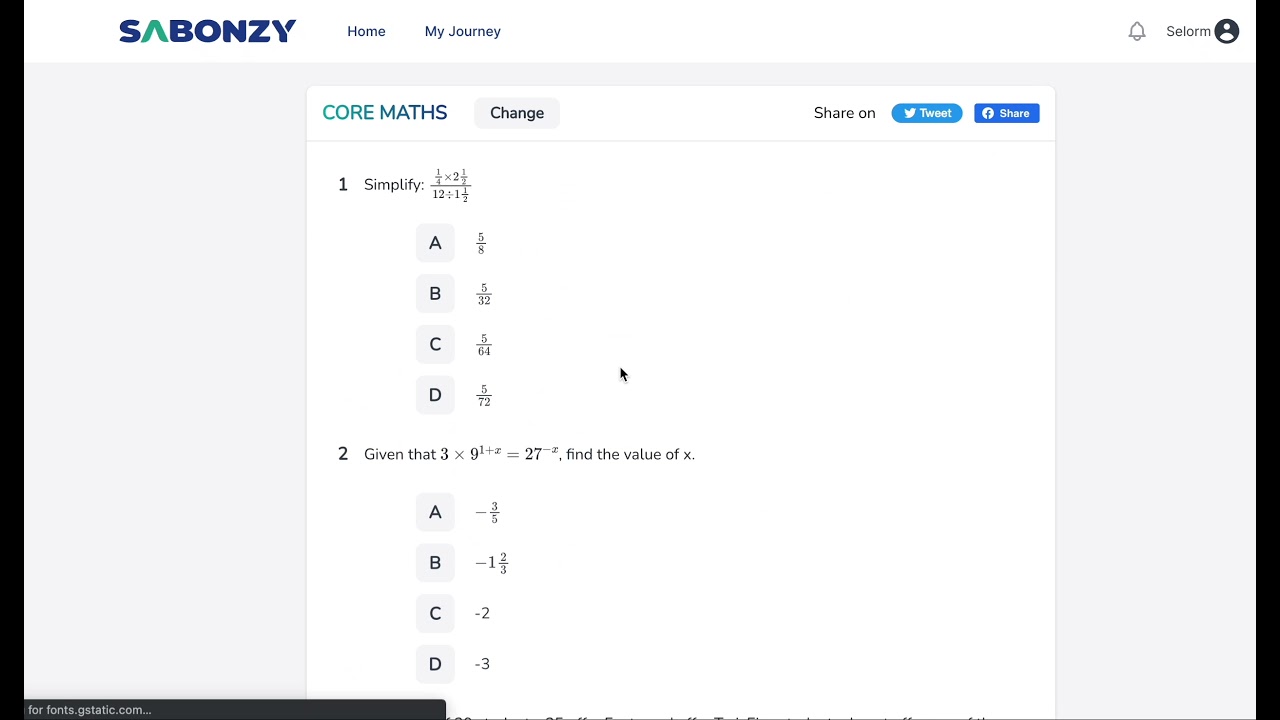Click answer text 5/72 in question 1
The width and height of the screenshot is (1280, 720).
[x=484, y=396]
